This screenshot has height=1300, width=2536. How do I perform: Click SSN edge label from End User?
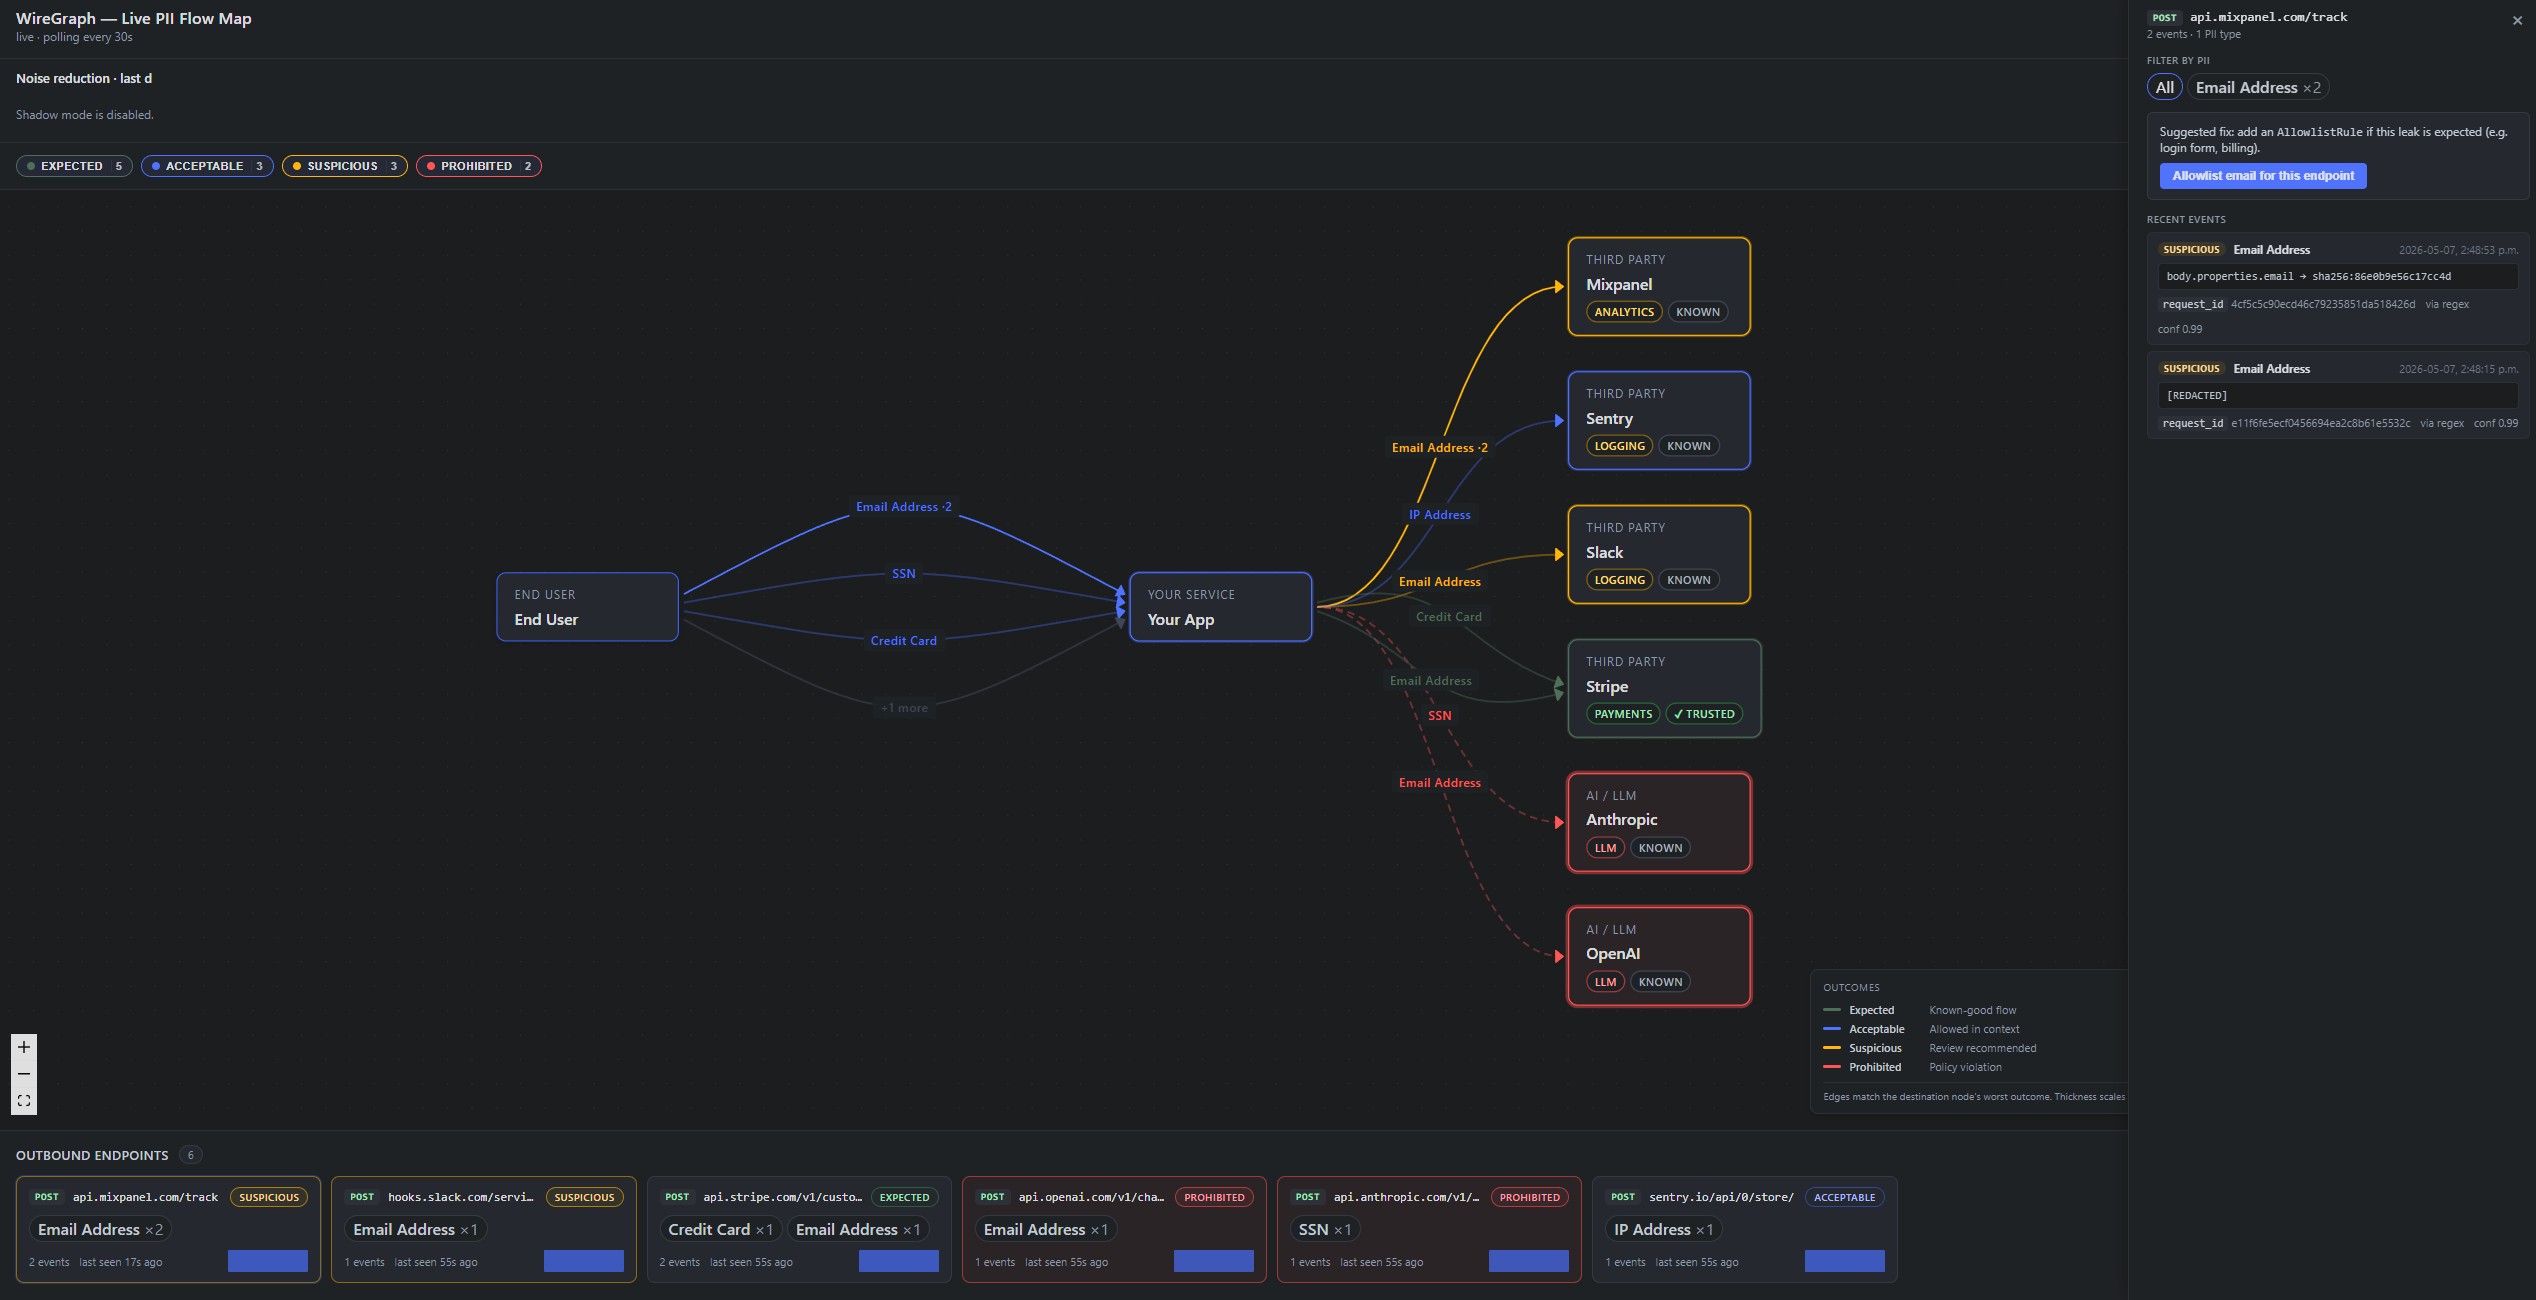pos(904,574)
